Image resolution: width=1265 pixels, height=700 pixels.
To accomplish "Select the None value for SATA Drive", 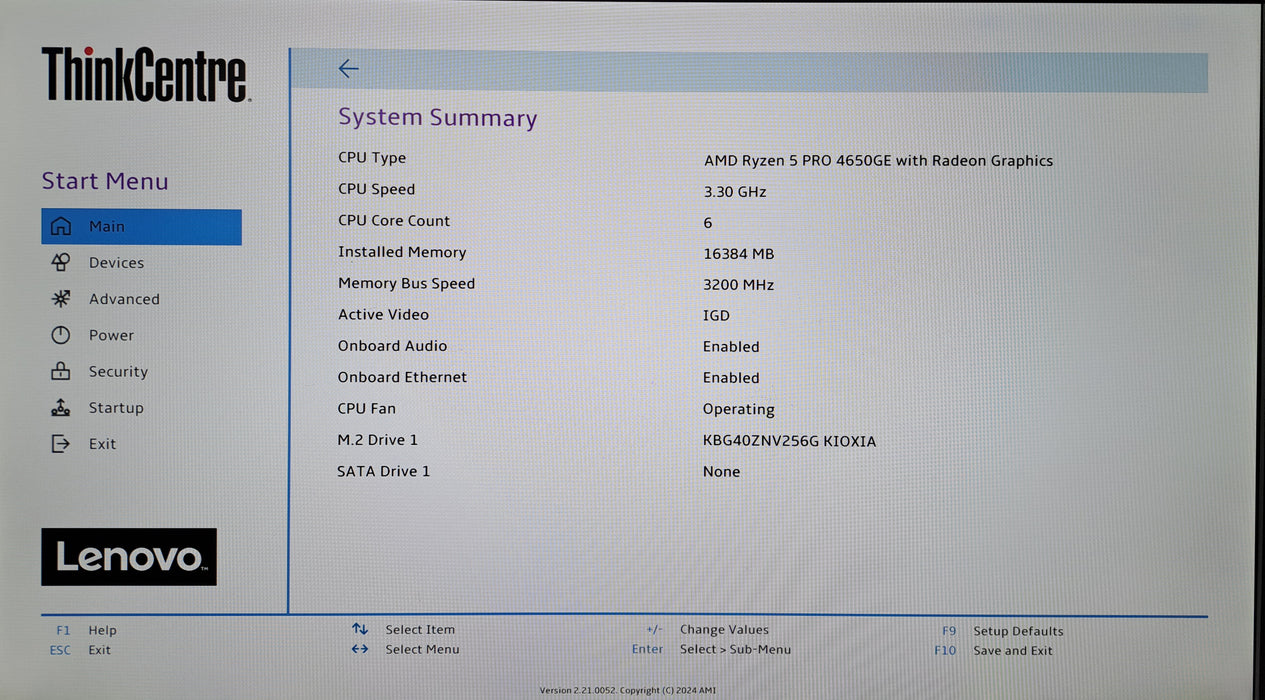I will [x=722, y=472].
